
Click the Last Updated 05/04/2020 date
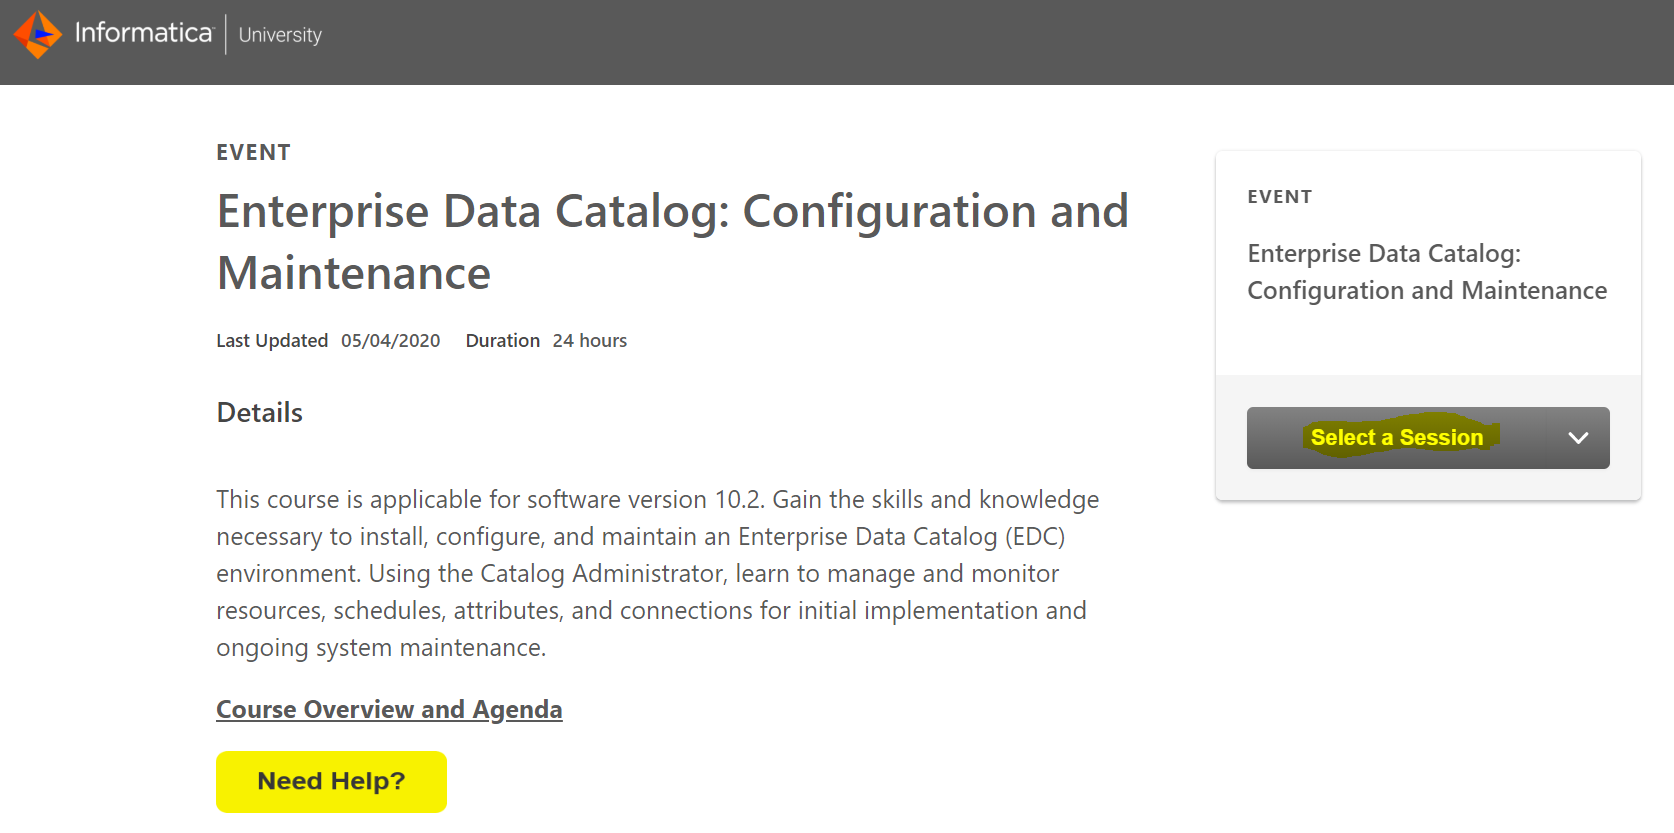(328, 341)
